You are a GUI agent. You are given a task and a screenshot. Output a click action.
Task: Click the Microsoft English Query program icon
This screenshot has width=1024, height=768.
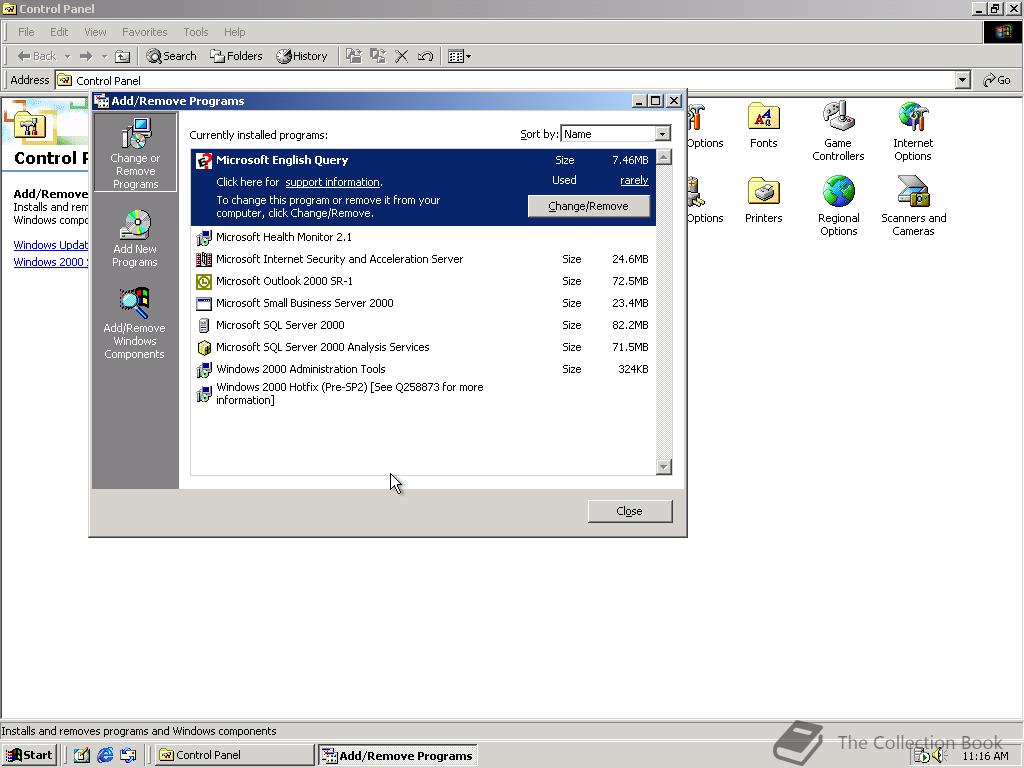tap(204, 161)
